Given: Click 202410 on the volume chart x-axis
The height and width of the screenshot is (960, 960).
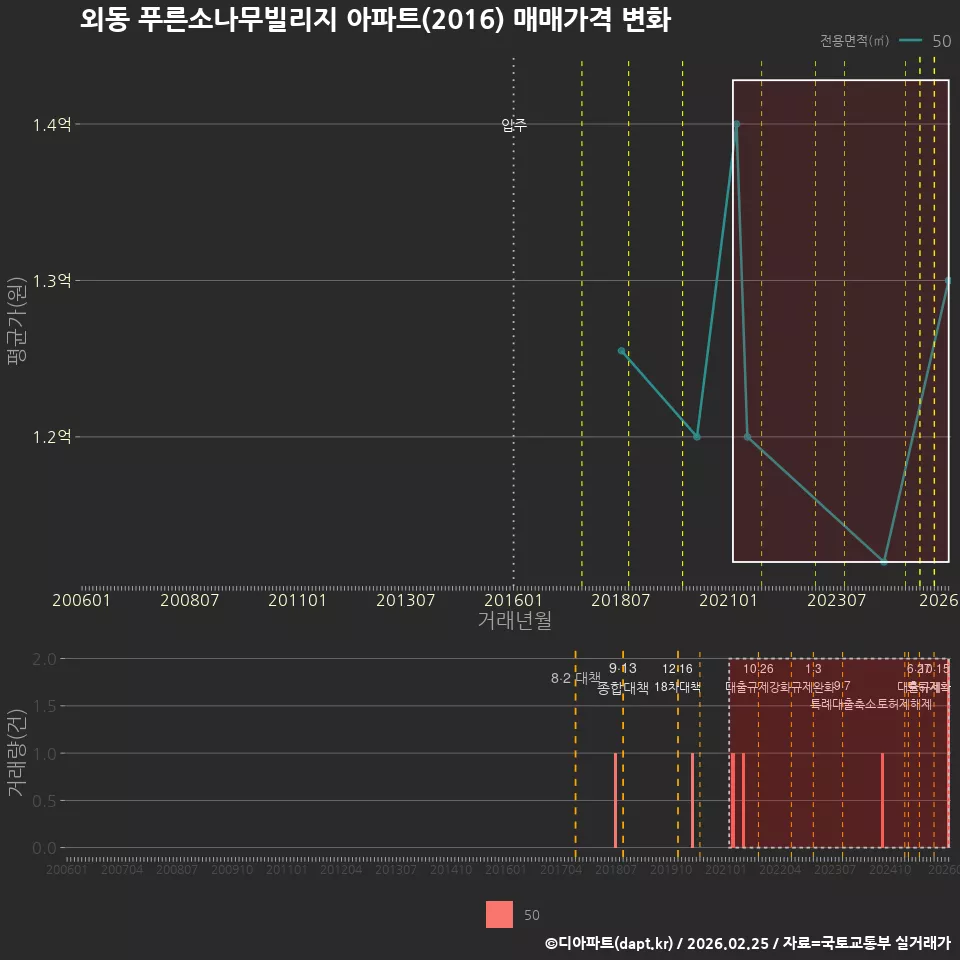Looking at the screenshot, I should 890,869.
